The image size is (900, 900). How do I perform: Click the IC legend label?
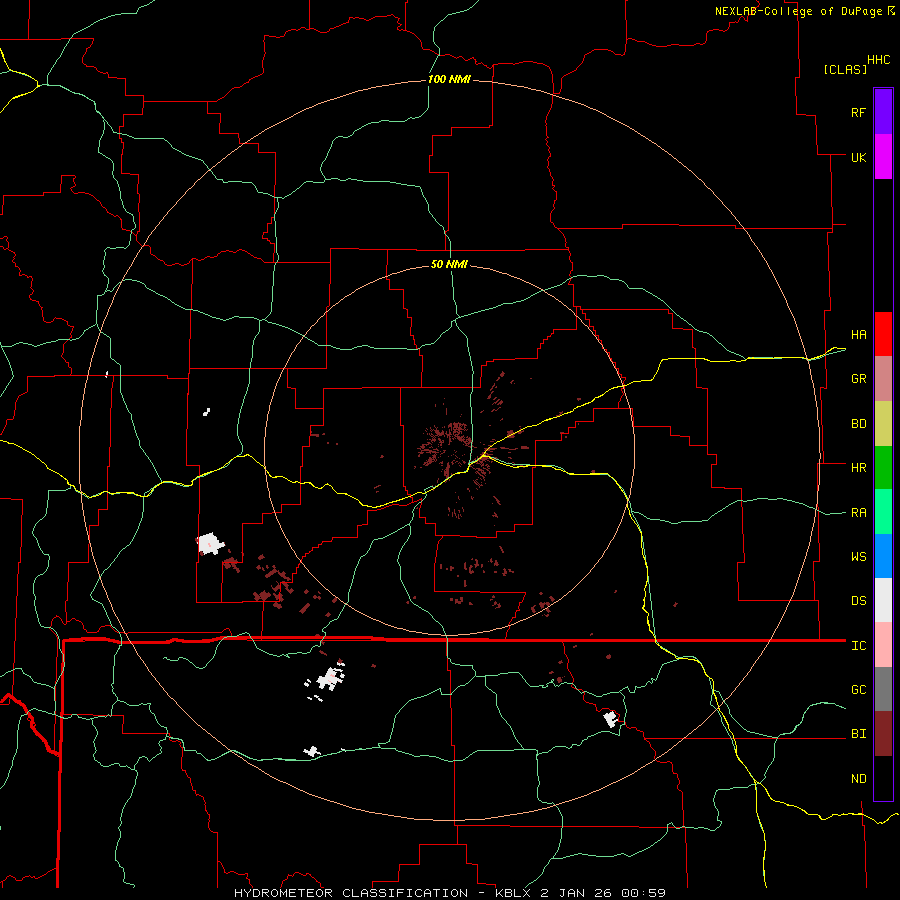[859, 646]
